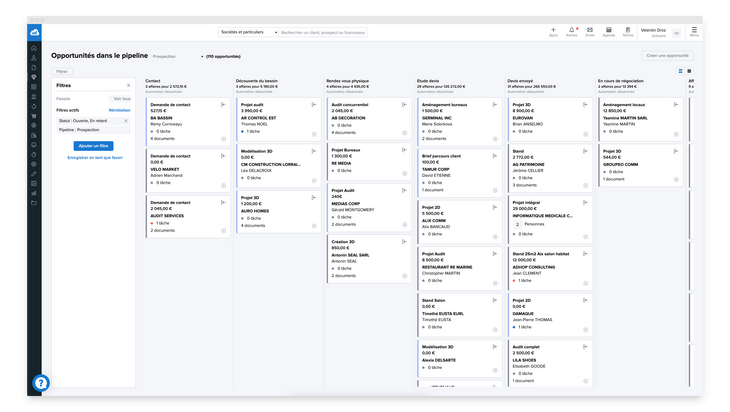
Task: Close the Filtres panel
Action: coord(128,86)
